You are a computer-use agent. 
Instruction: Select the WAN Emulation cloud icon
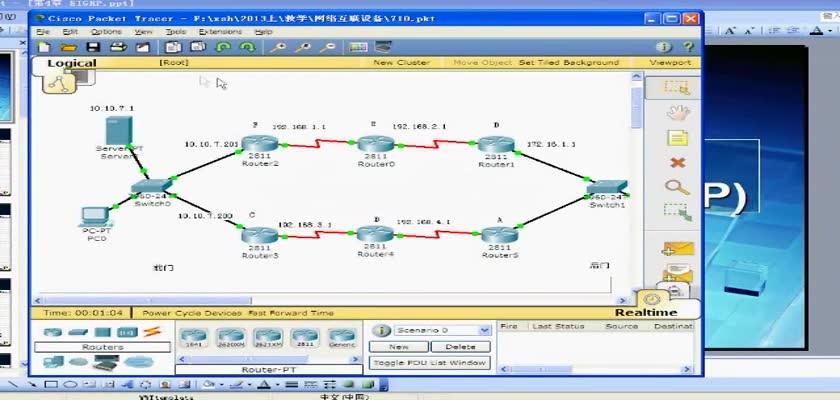point(78,363)
